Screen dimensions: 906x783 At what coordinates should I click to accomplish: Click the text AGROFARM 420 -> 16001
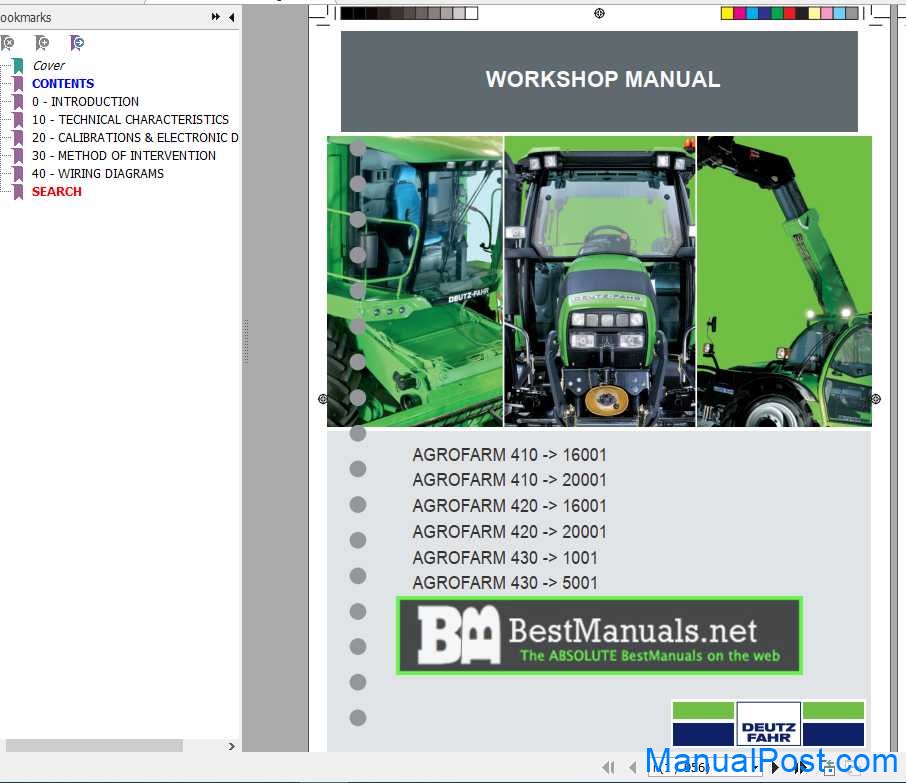pos(509,506)
